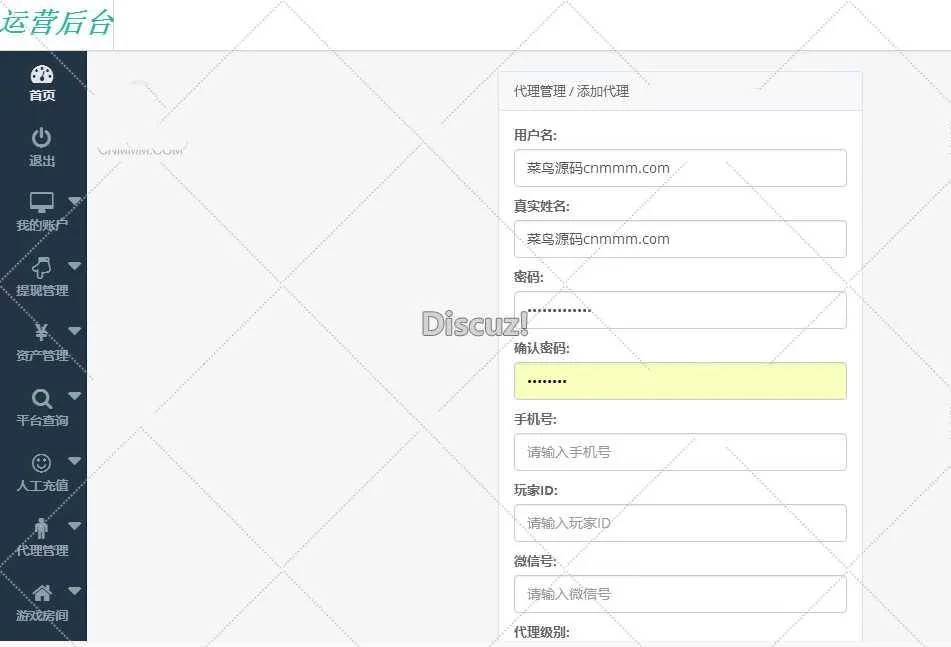Focus the 用户名 input field

coord(680,168)
